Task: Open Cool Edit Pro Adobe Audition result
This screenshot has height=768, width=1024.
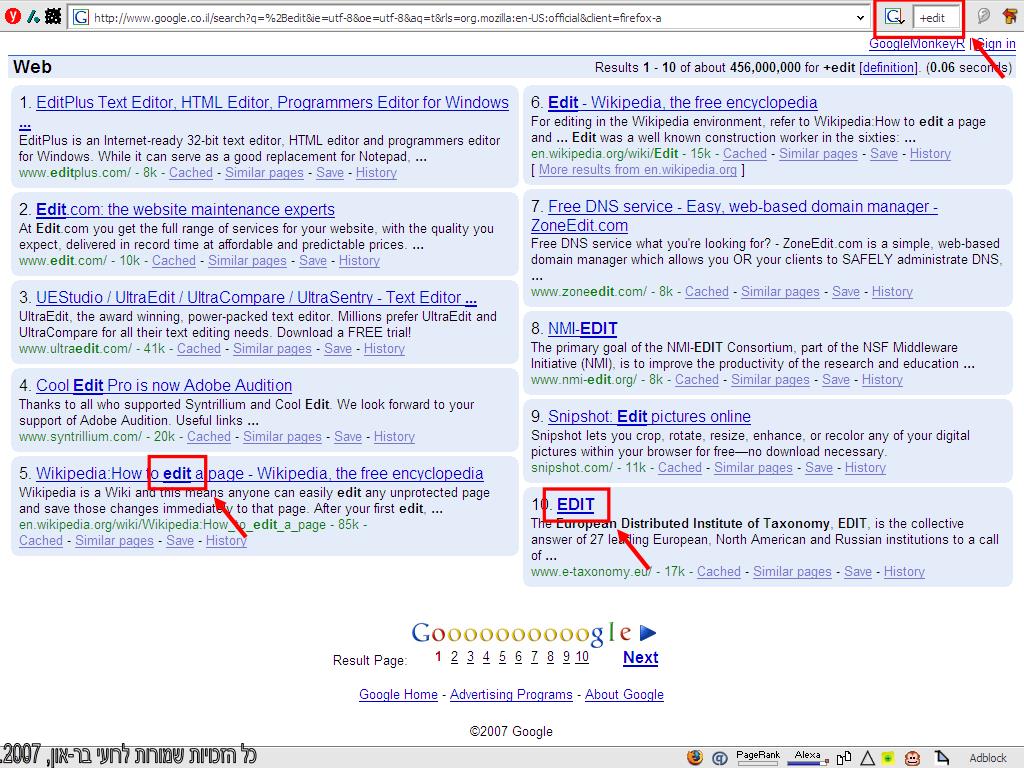Action: point(164,385)
